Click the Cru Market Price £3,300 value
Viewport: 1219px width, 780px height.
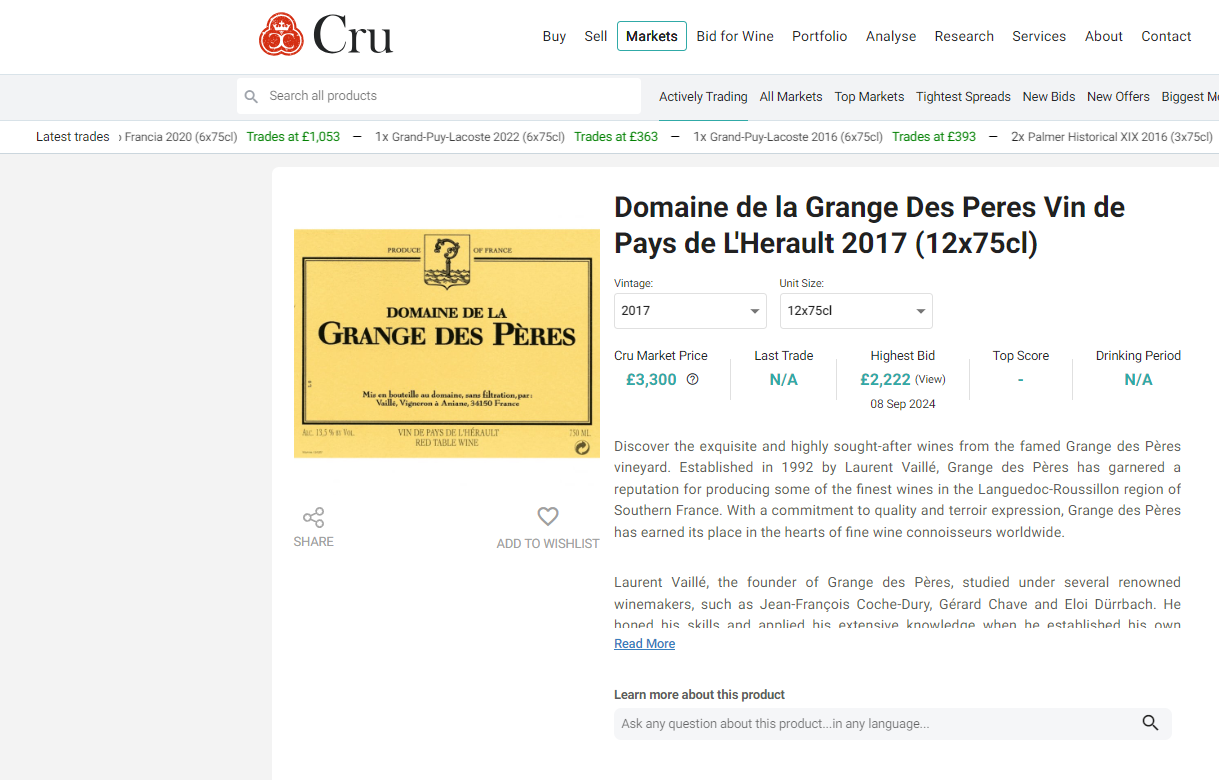click(651, 380)
